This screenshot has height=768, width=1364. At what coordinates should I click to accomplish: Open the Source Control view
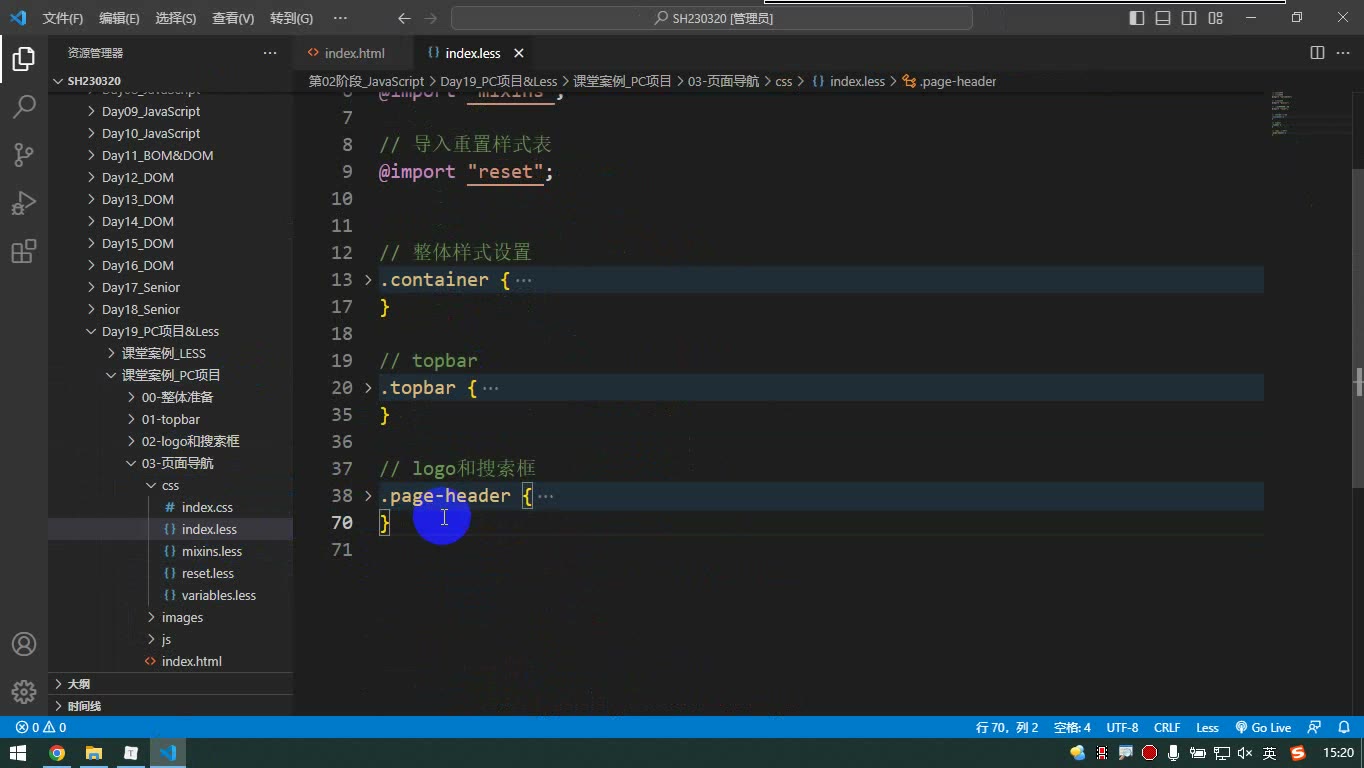pyautogui.click(x=23, y=154)
